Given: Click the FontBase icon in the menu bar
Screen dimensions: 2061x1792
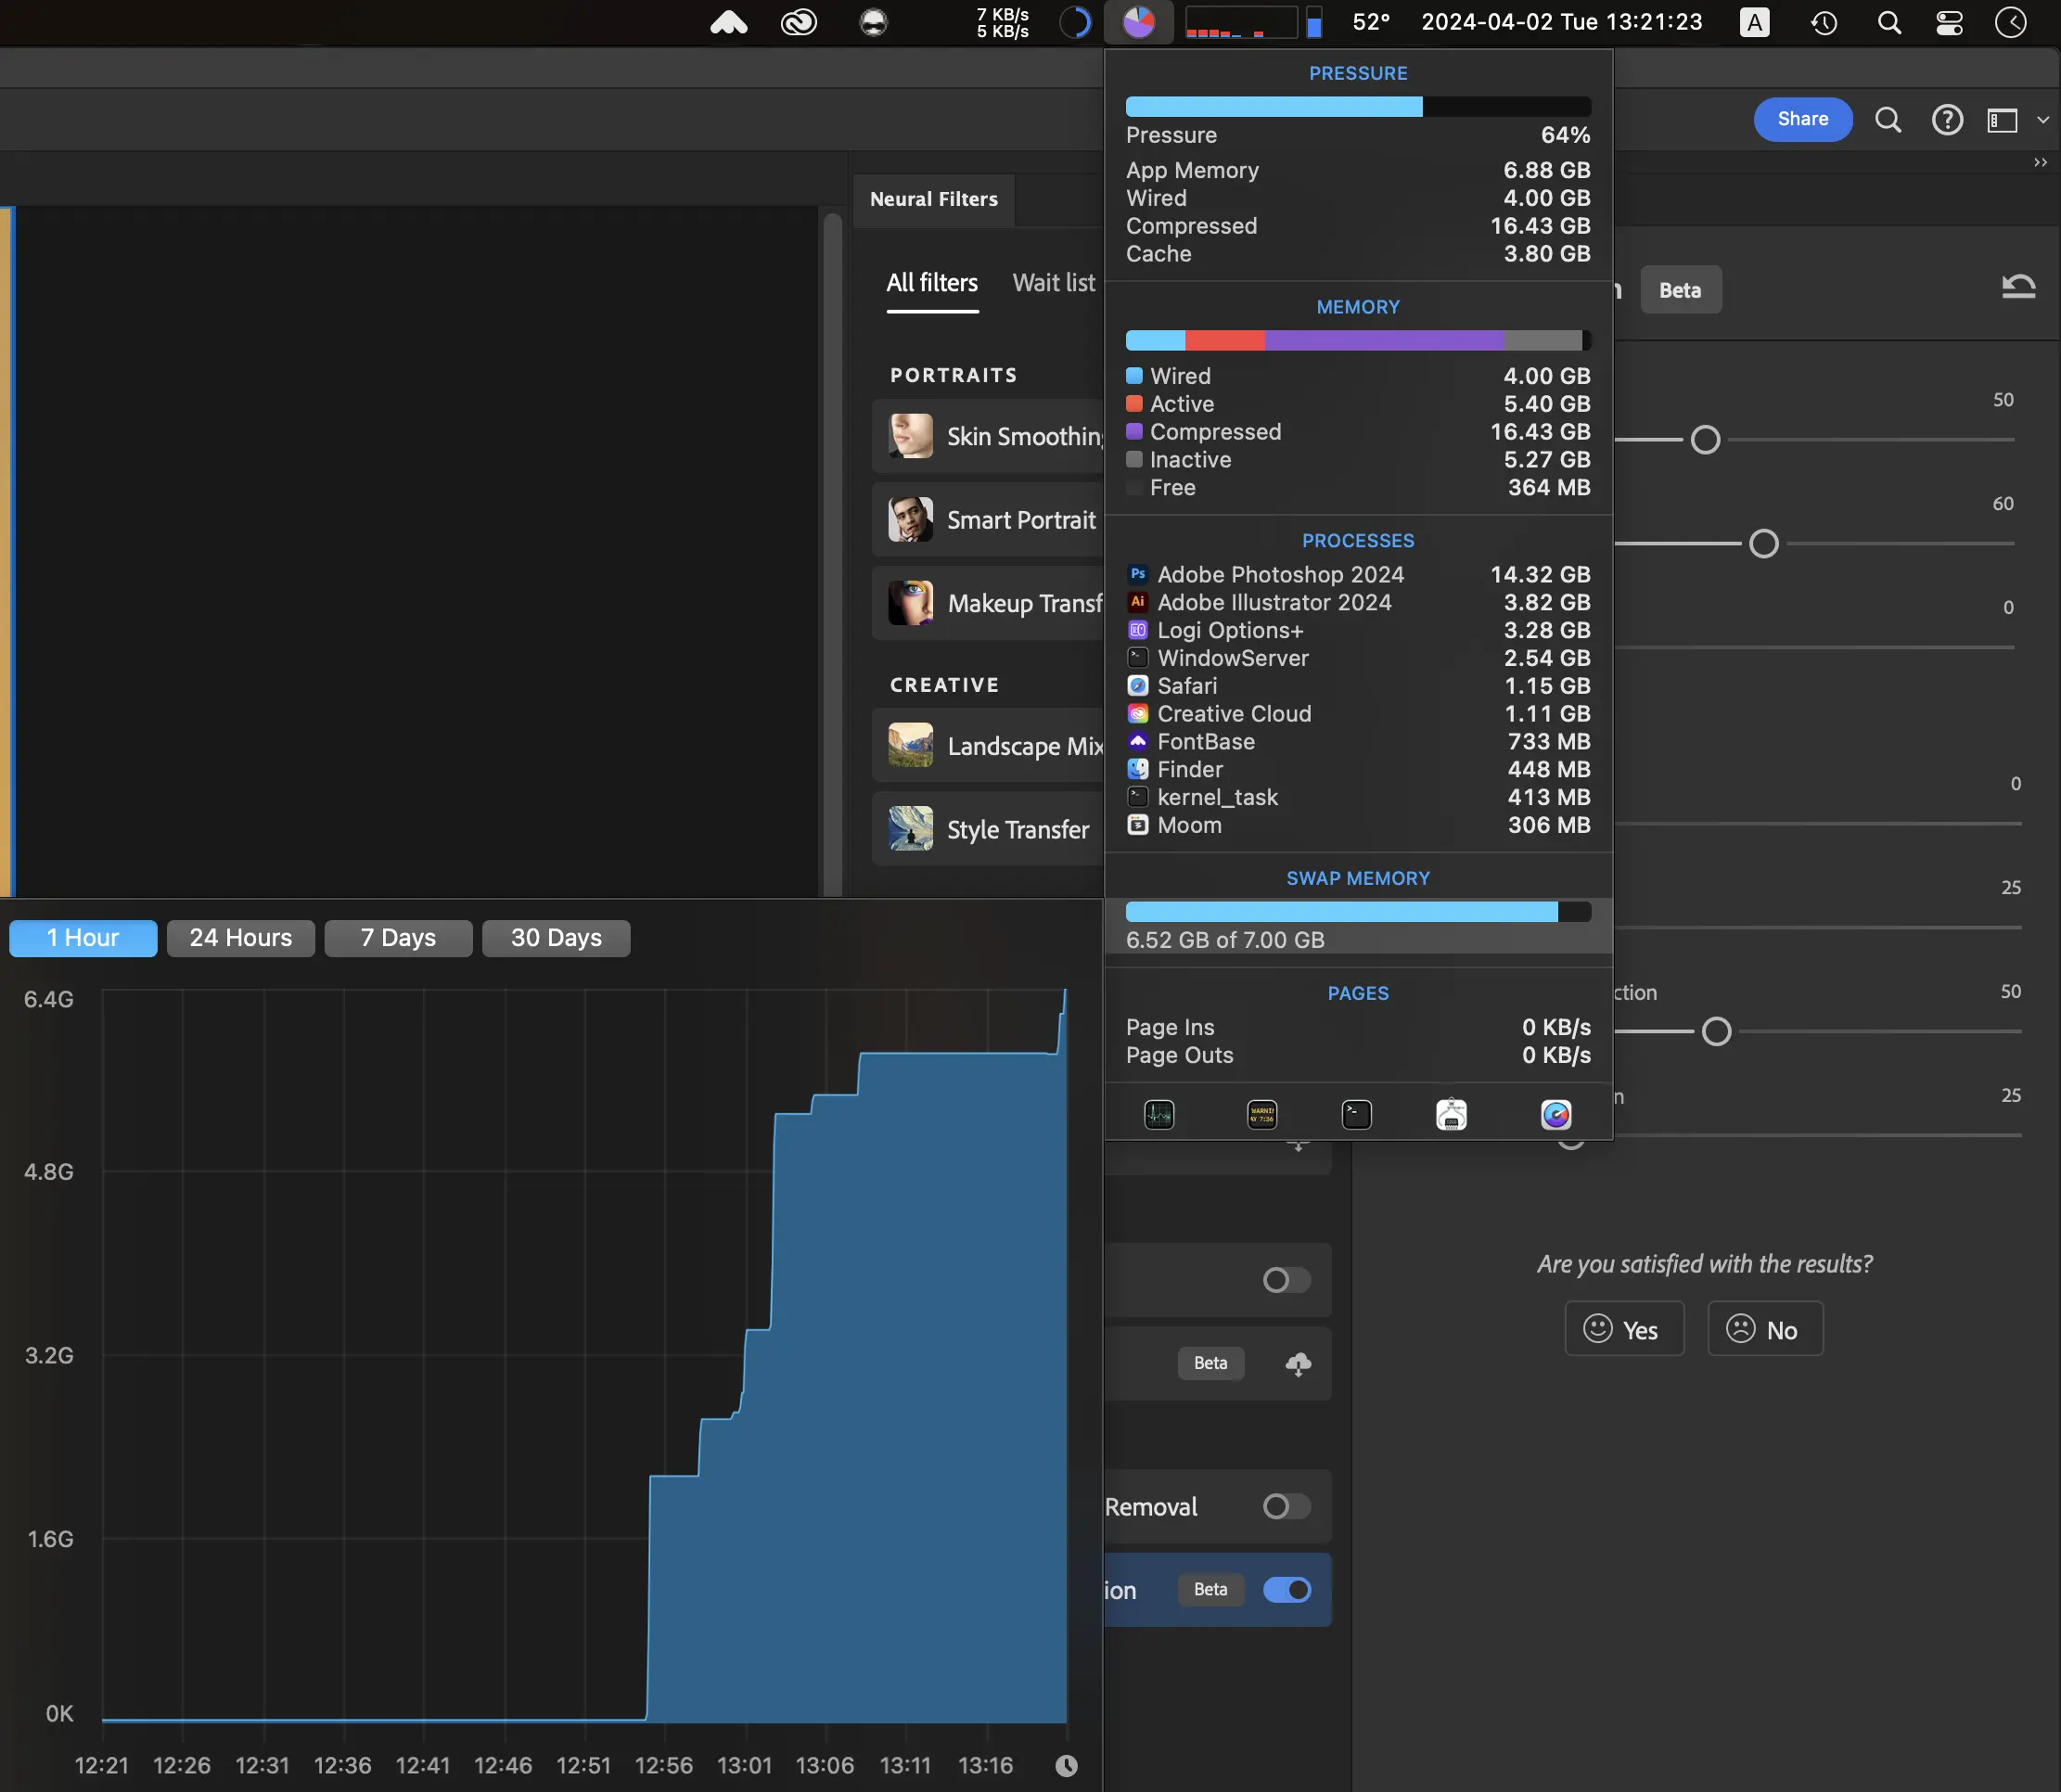Looking at the screenshot, I should (729, 22).
